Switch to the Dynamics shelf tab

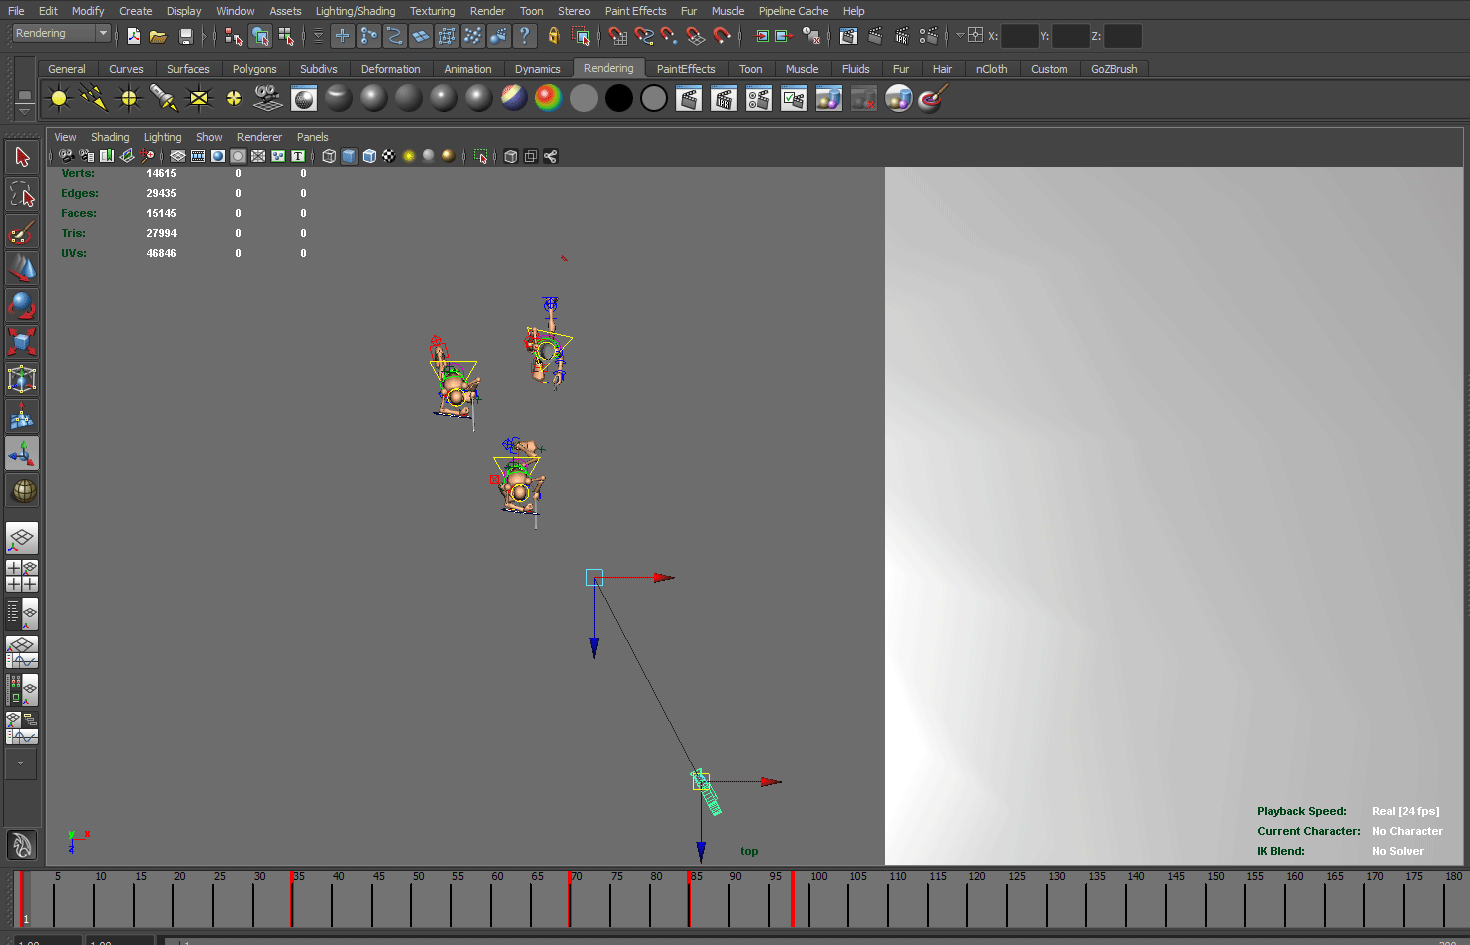pos(538,69)
